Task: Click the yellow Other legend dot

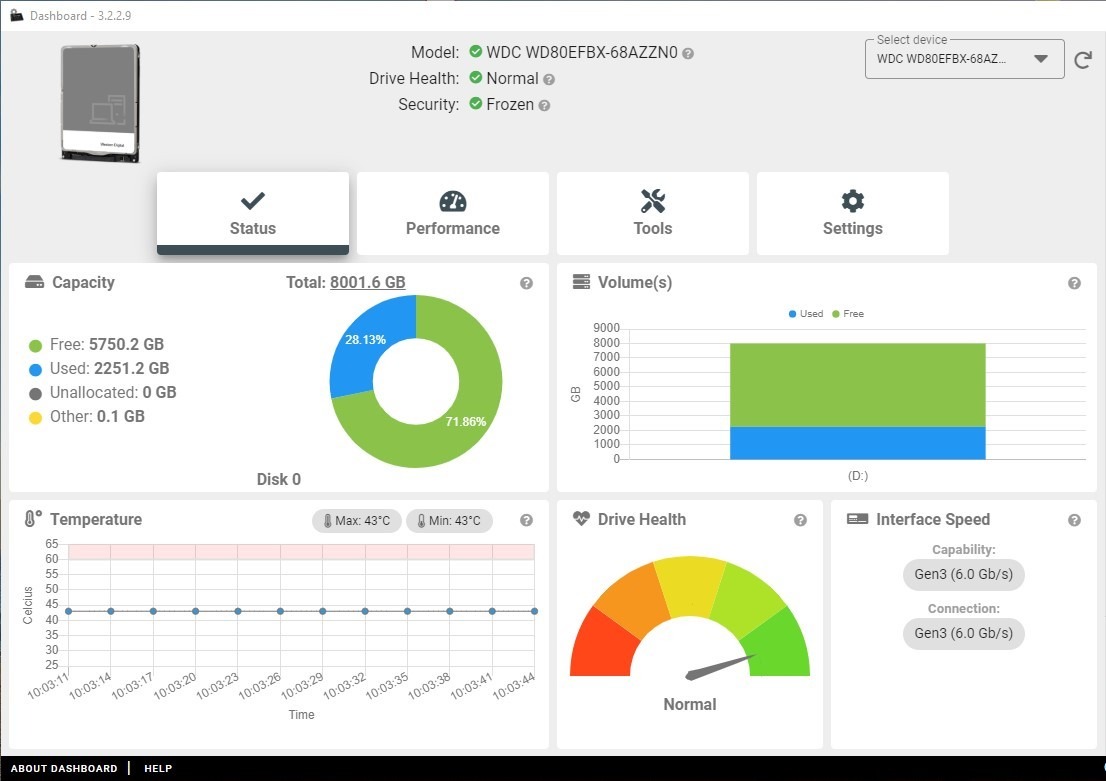Action: pos(35,418)
